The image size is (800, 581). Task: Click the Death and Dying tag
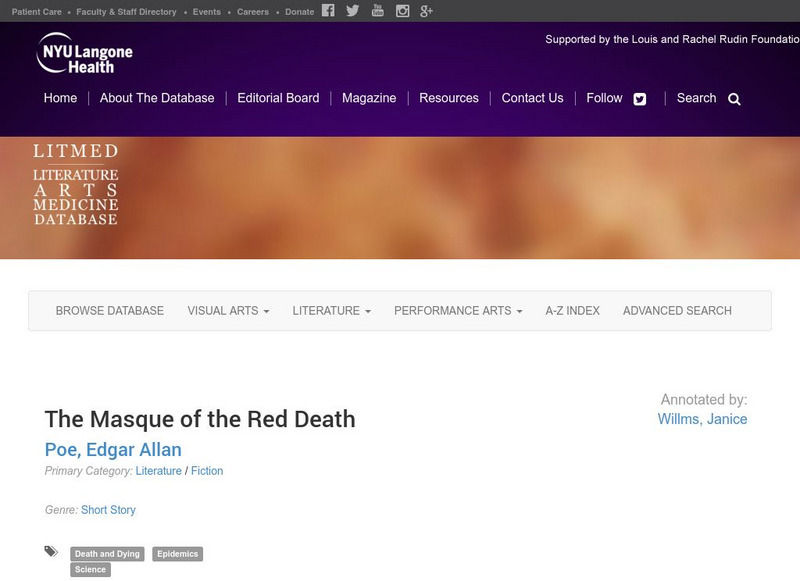[108, 554]
